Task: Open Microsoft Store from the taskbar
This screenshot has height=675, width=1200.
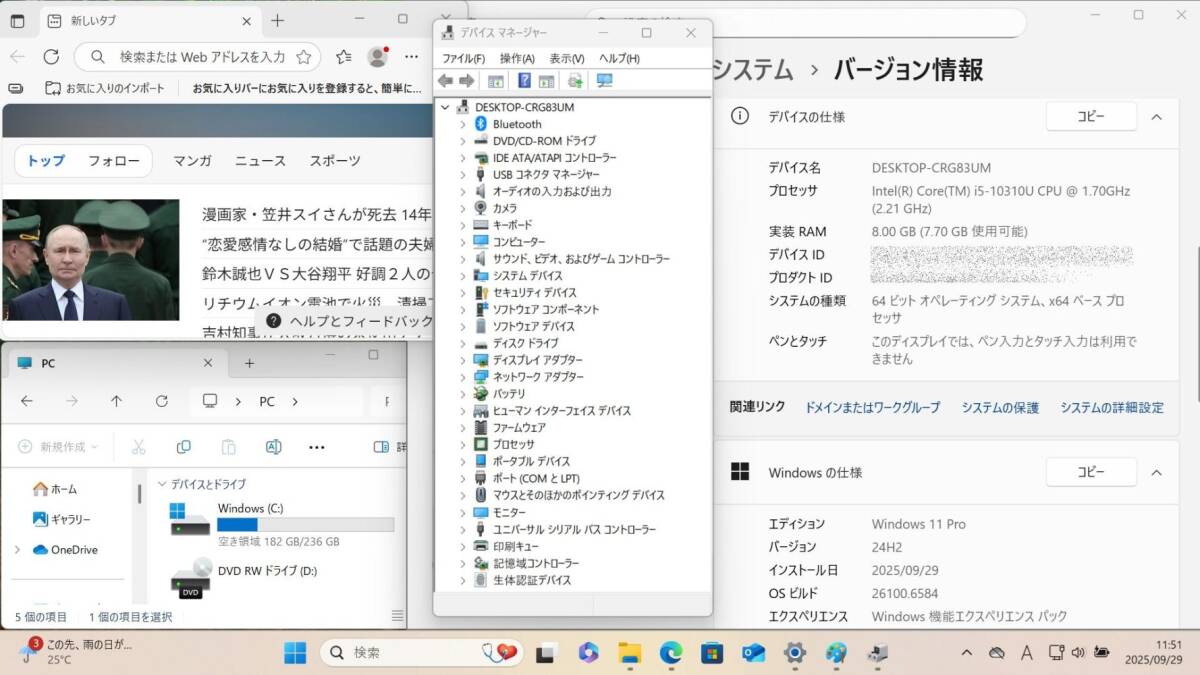Action: (711, 653)
